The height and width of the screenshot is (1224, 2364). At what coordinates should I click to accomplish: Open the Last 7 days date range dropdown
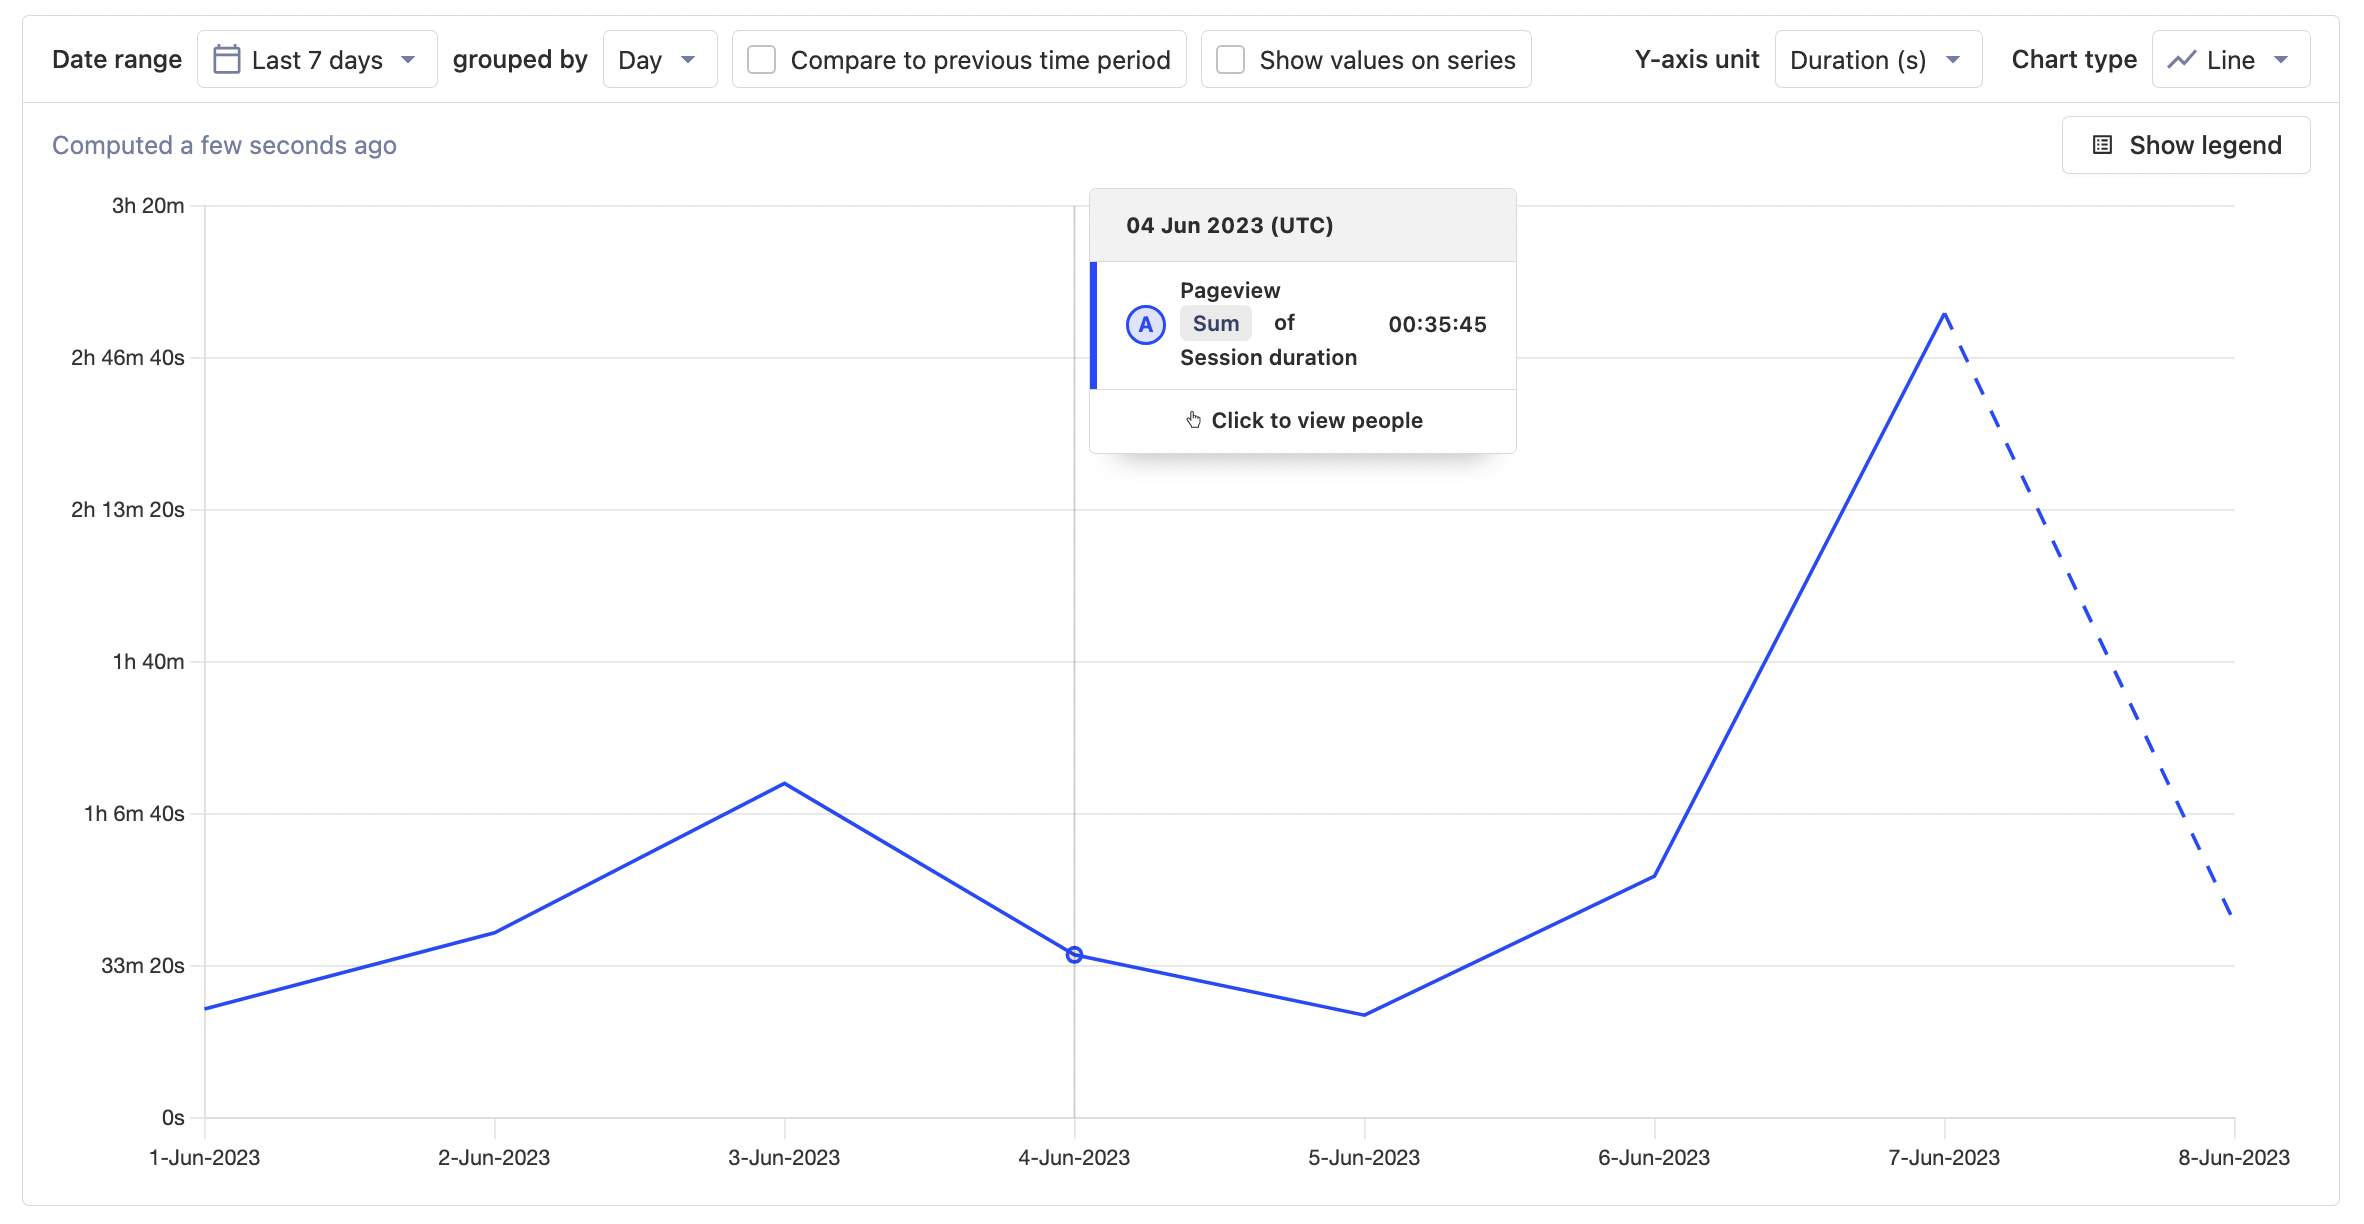tap(317, 59)
